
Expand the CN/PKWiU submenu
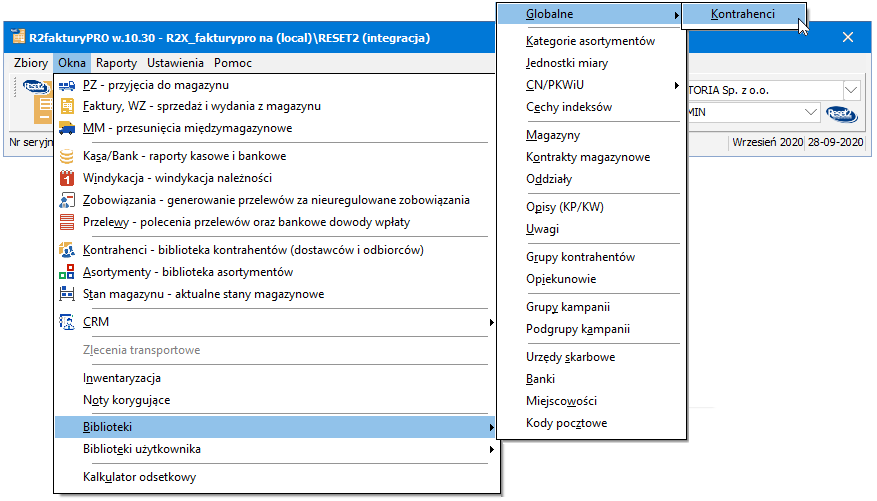590,85
